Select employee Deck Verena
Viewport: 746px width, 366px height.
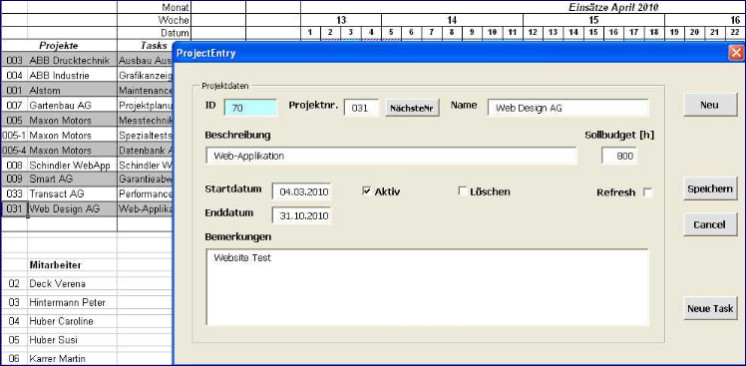(x=72, y=284)
